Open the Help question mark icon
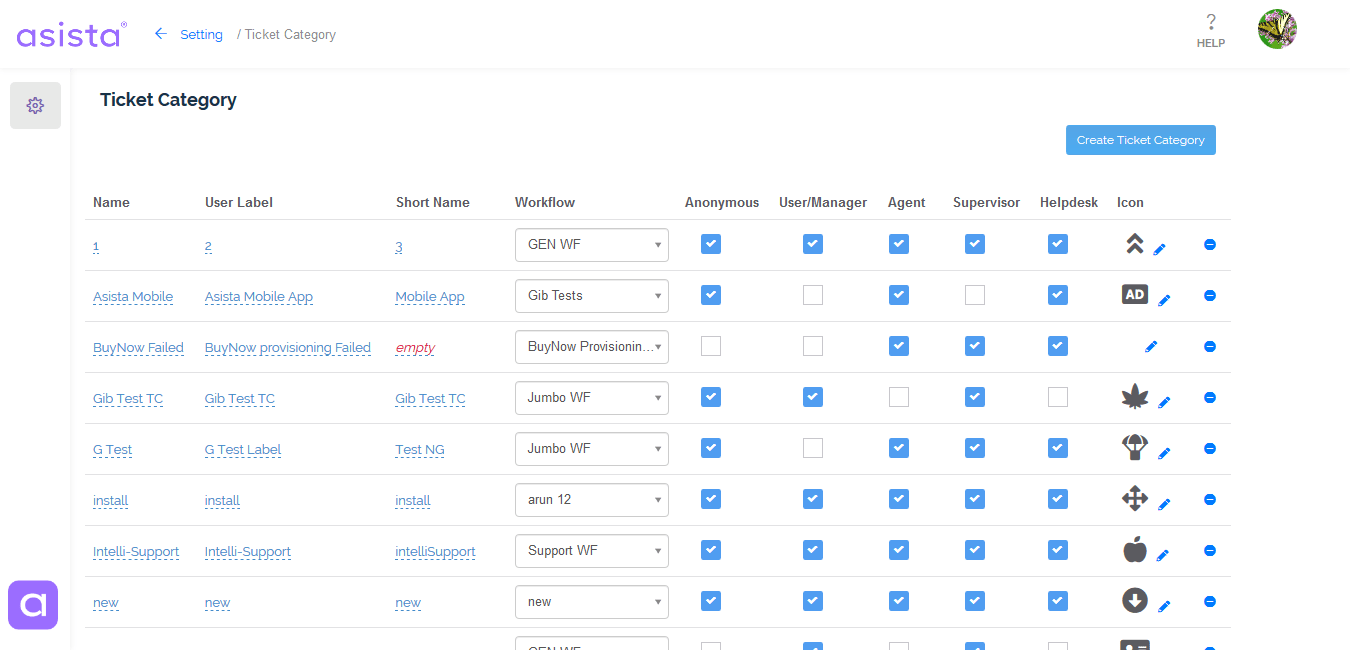The image size is (1350, 650). pos(1211,22)
